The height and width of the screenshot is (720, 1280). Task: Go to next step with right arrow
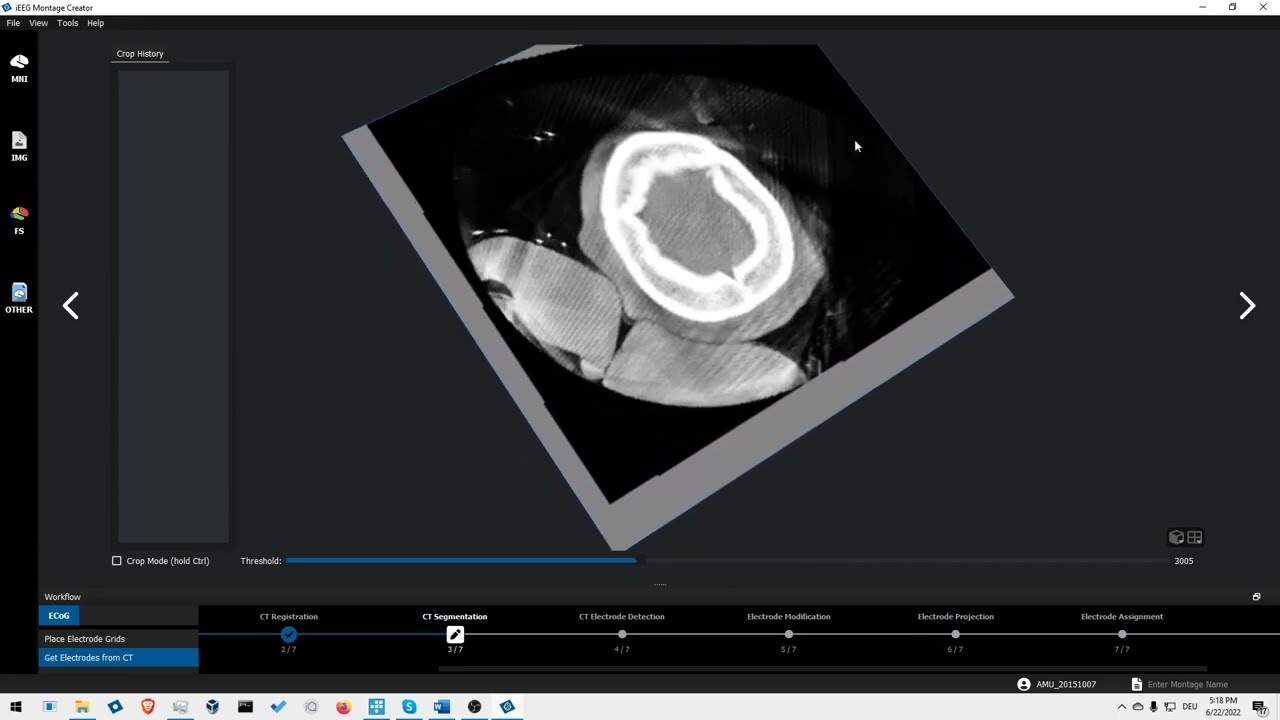[1247, 306]
